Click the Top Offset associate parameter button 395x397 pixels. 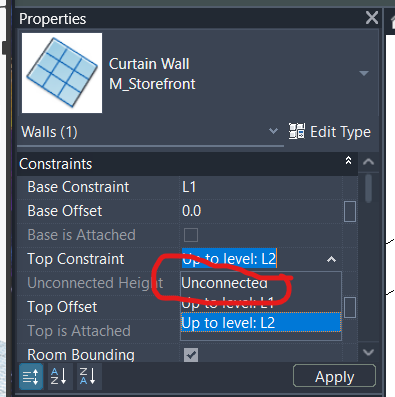pyautogui.click(x=350, y=307)
